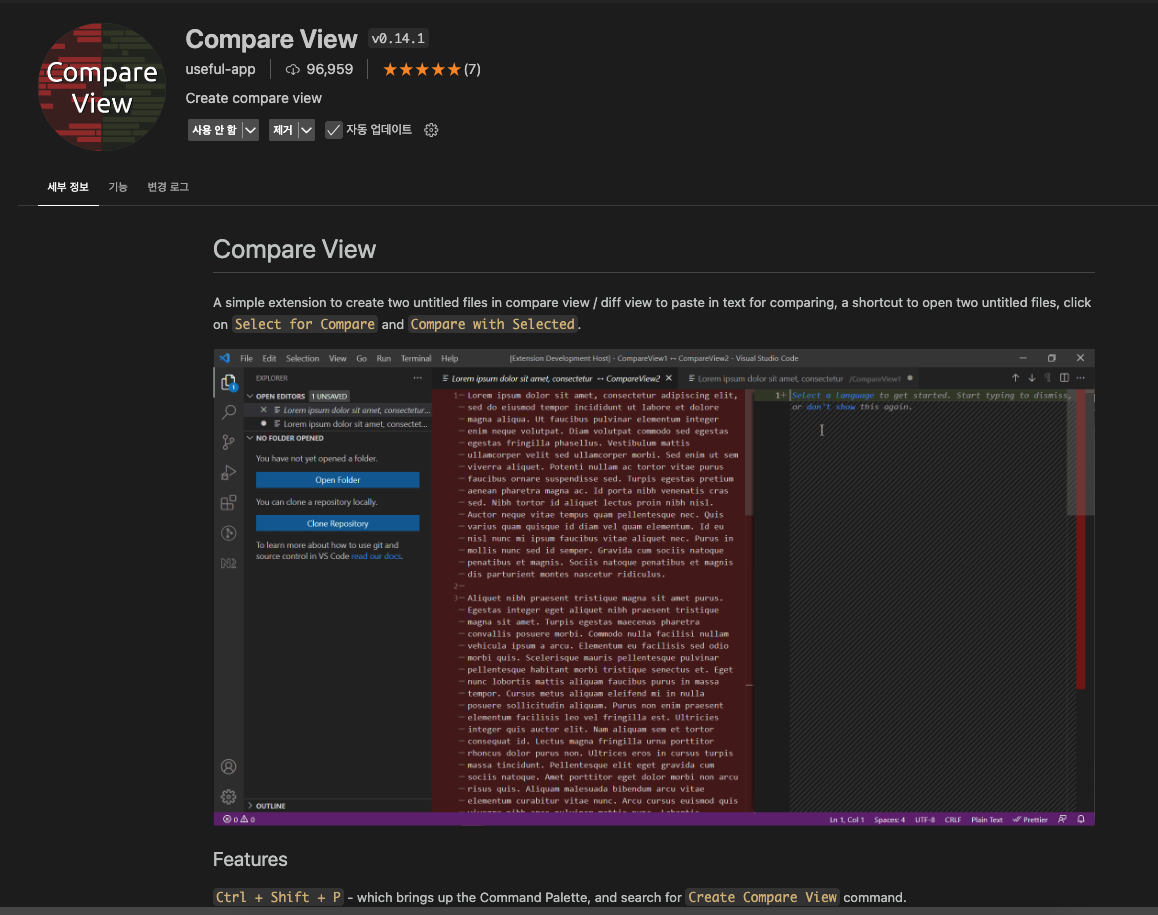Image resolution: width=1158 pixels, height=915 pixels.
Task: Click the 96,959 install count
Action: click(329, 69)
